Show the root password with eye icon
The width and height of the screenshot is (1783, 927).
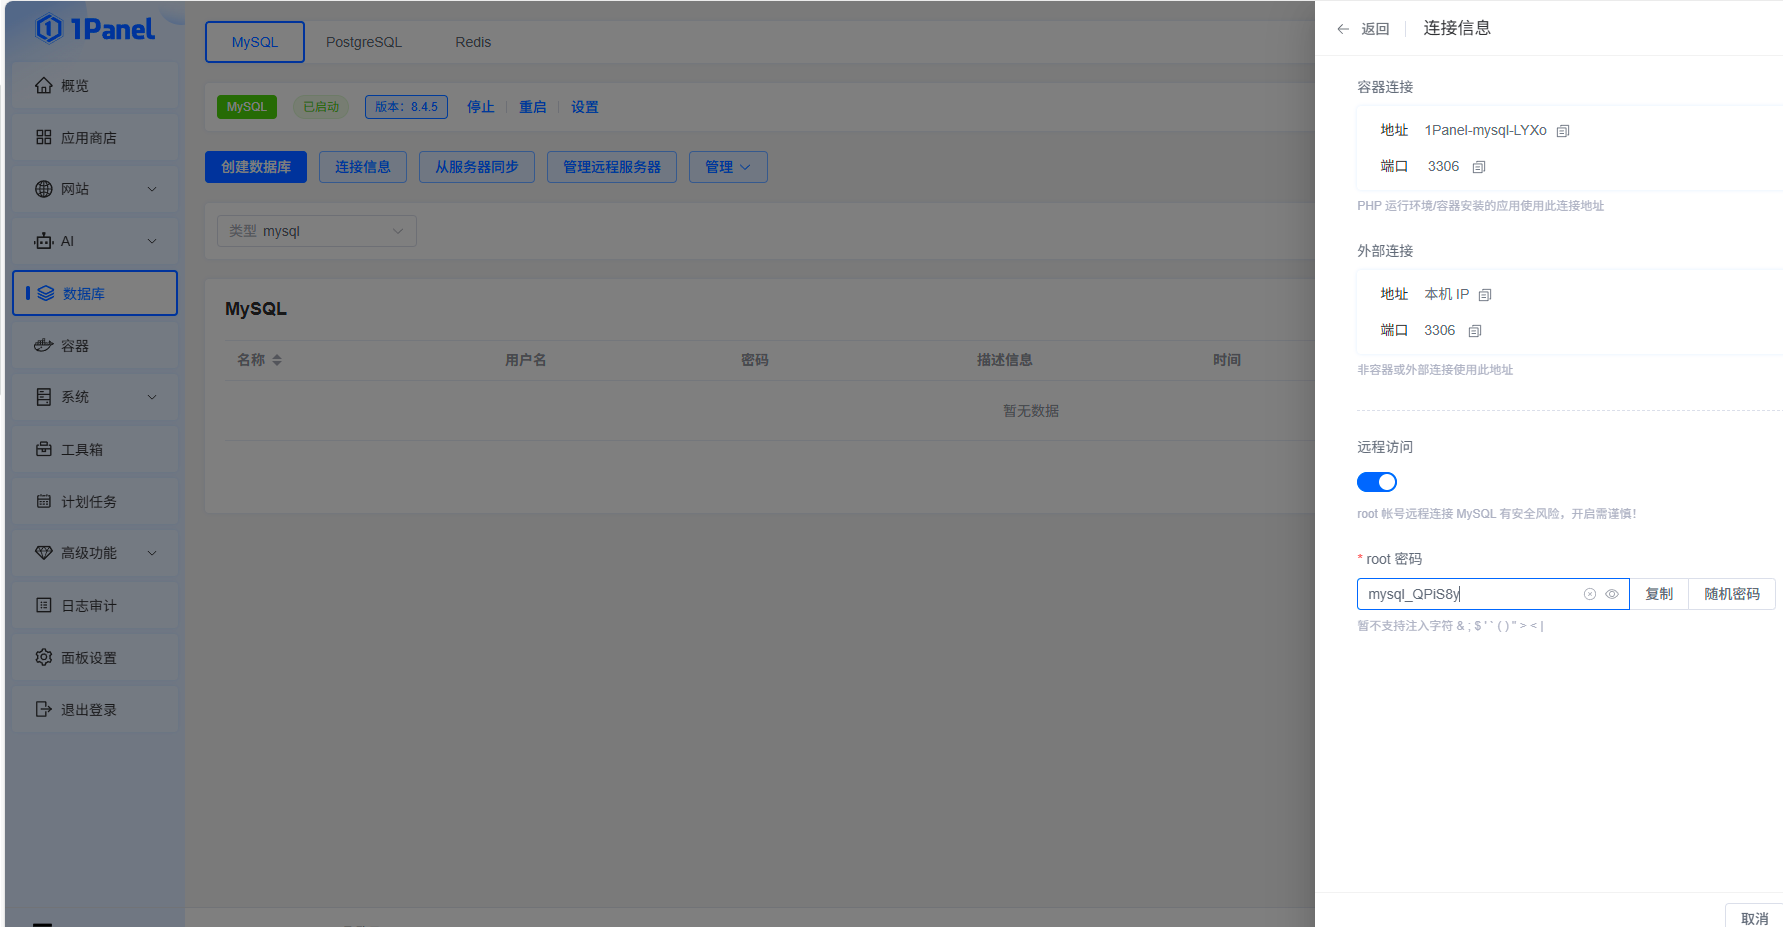1611,594
